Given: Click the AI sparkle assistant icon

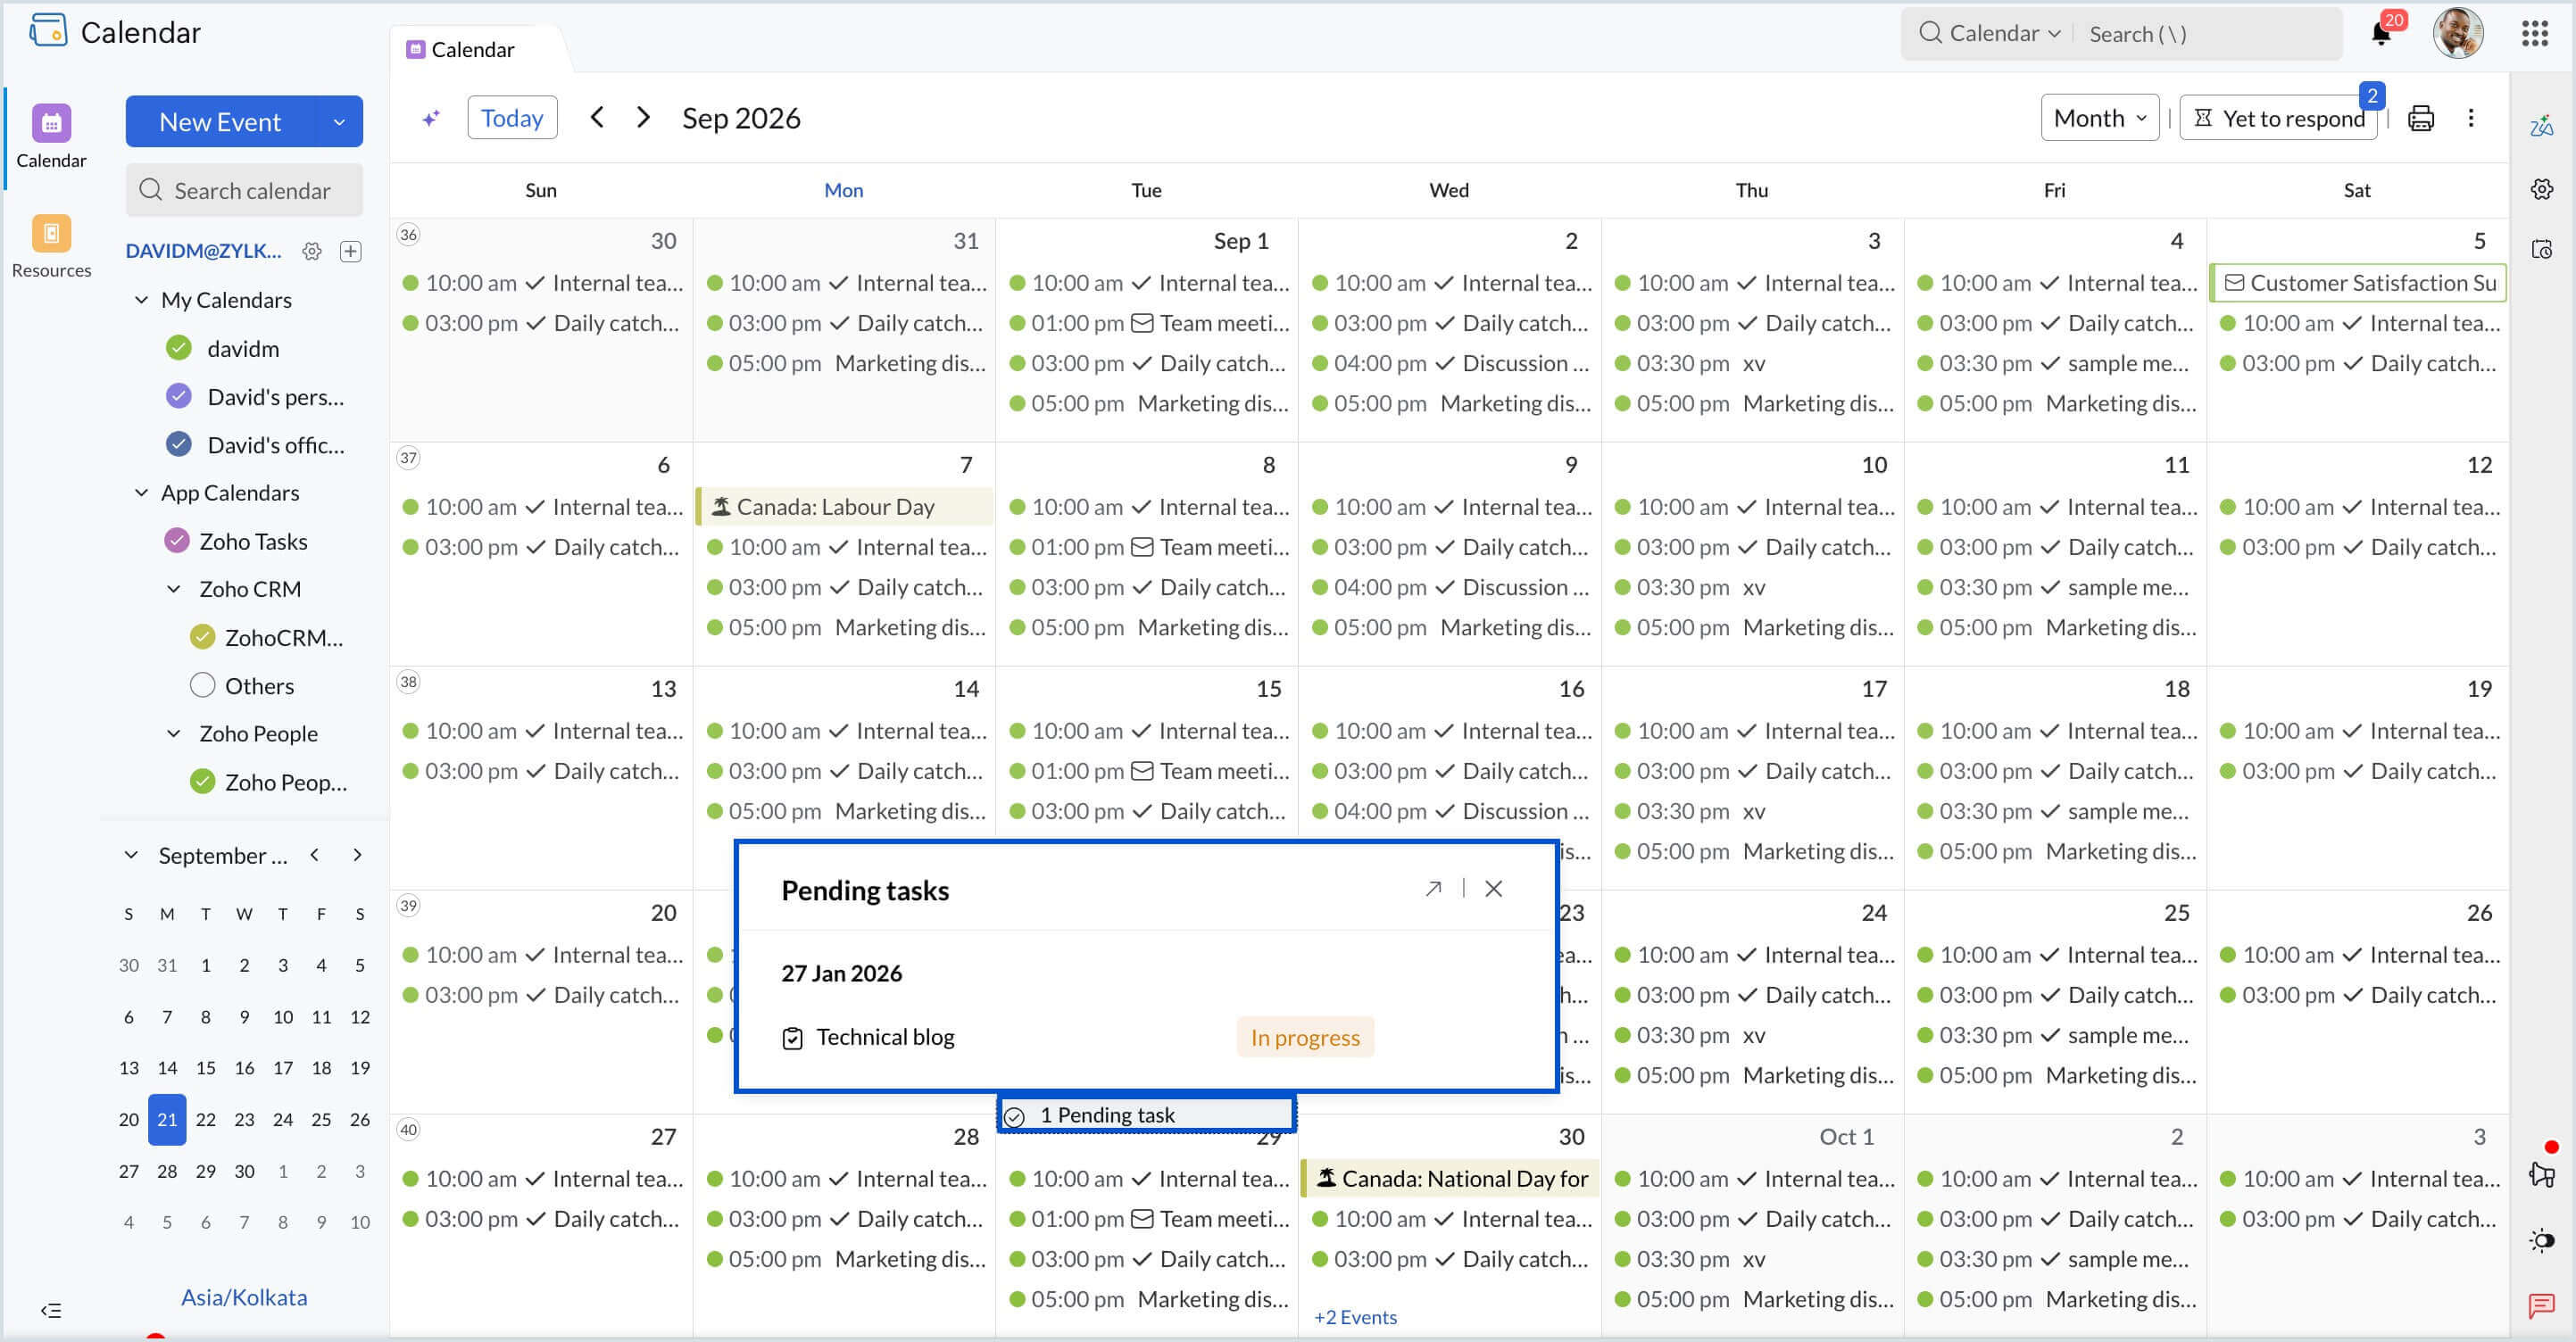Looking at the screenshot, I should (x=431, y=118).
